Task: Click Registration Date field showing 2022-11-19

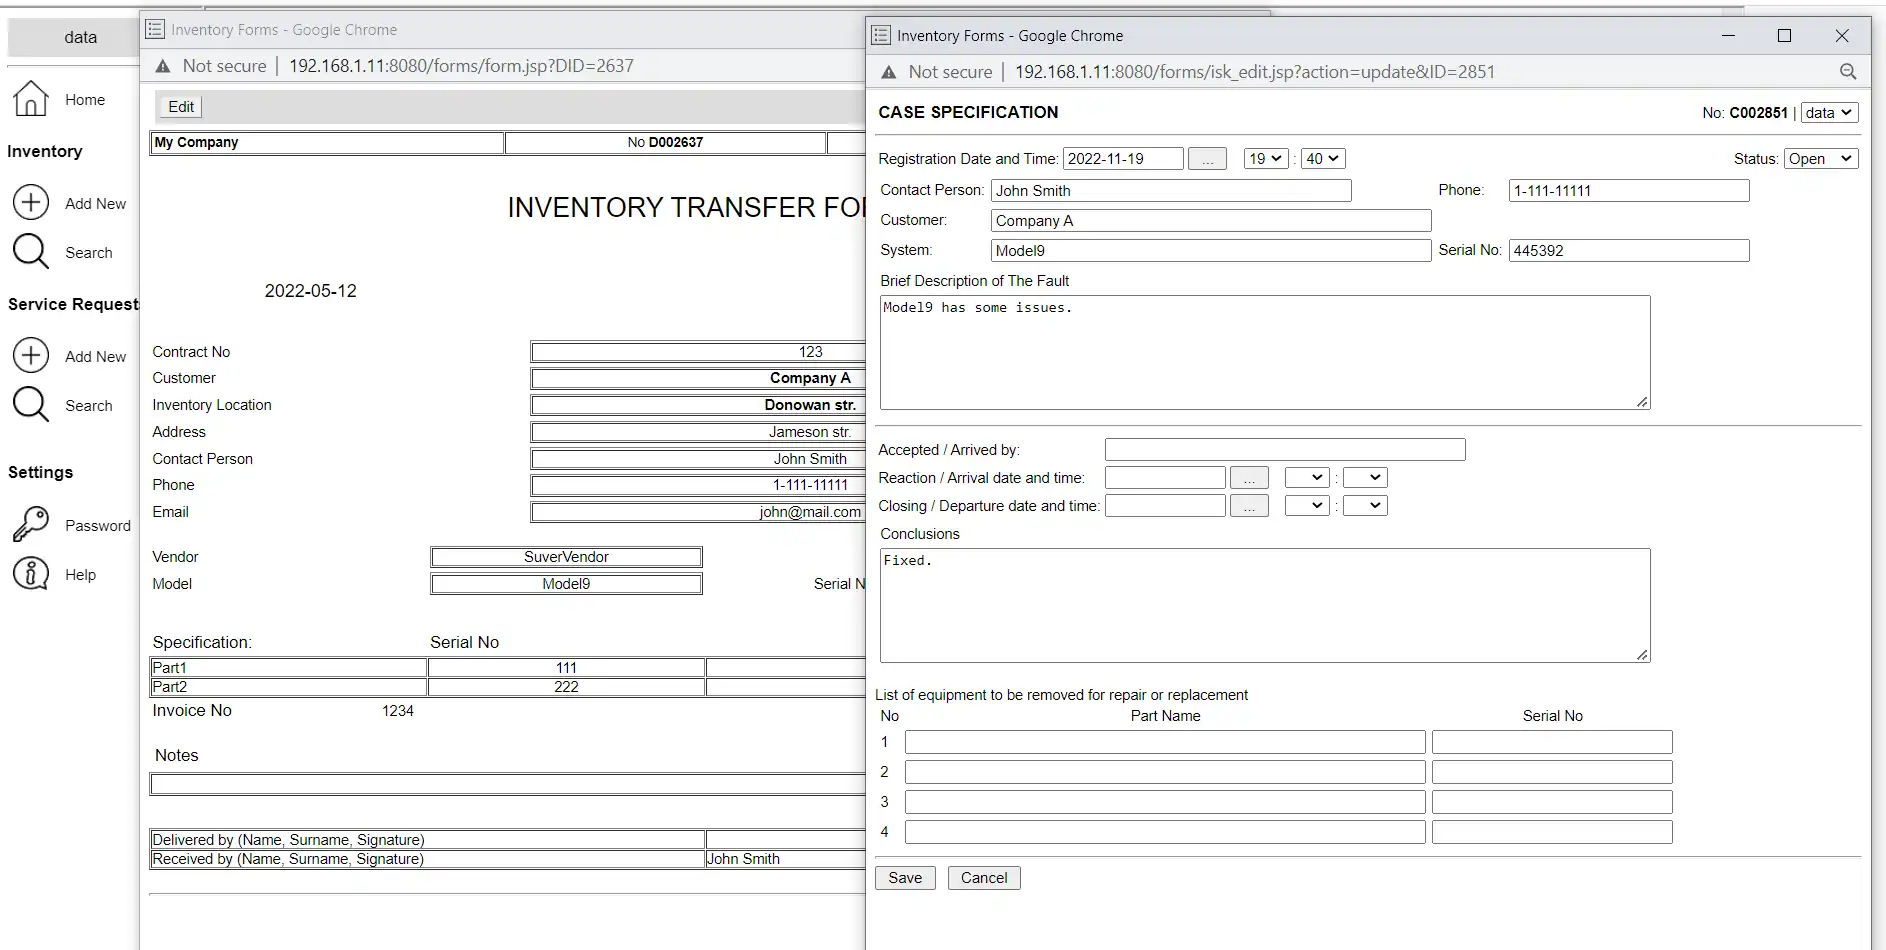Action: click(1123, 159)
